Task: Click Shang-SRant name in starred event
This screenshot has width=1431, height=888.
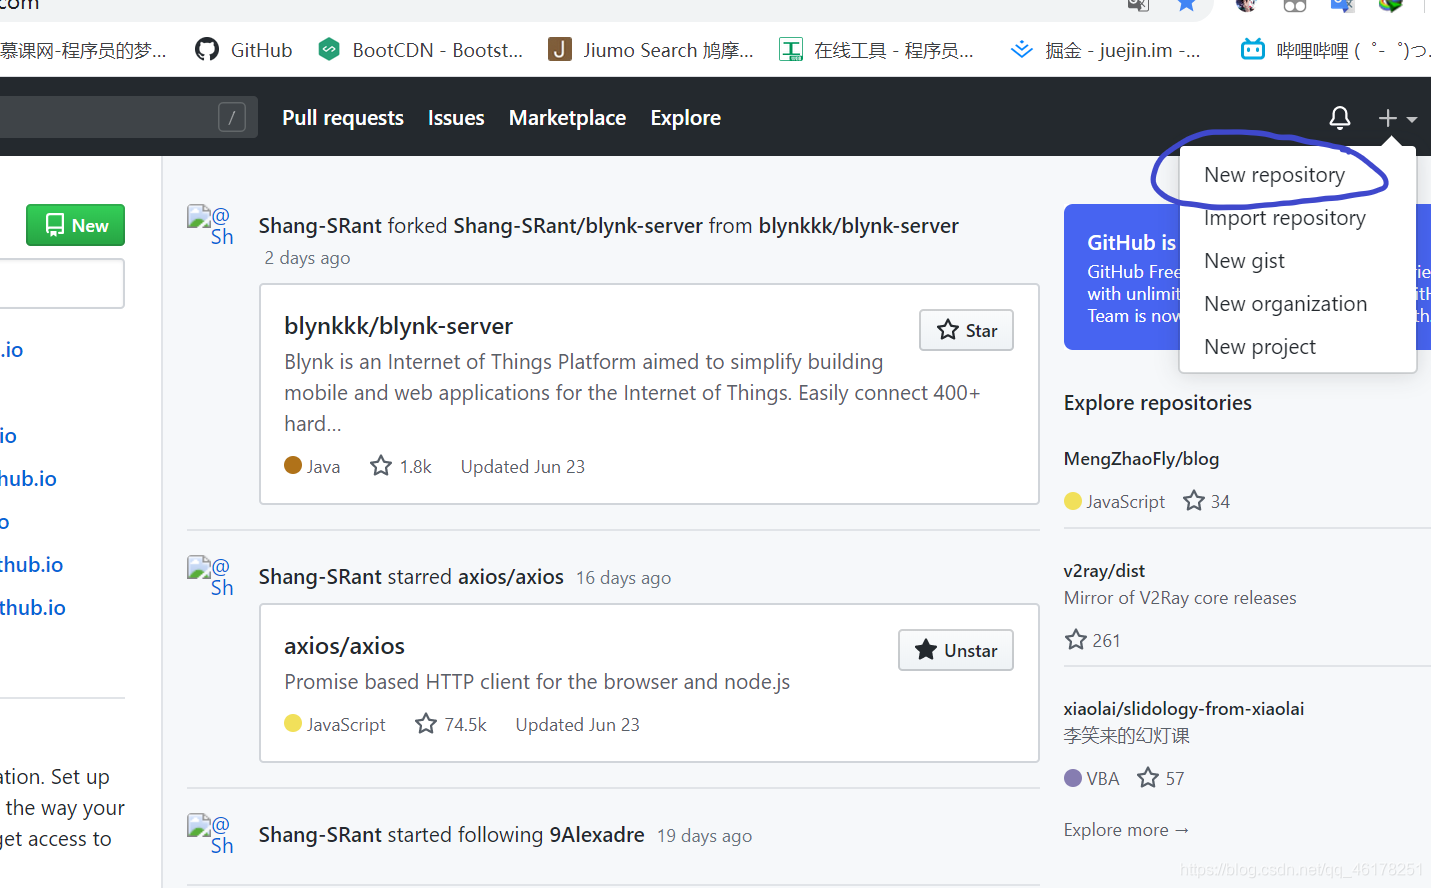Action: [x=320, y=577]
